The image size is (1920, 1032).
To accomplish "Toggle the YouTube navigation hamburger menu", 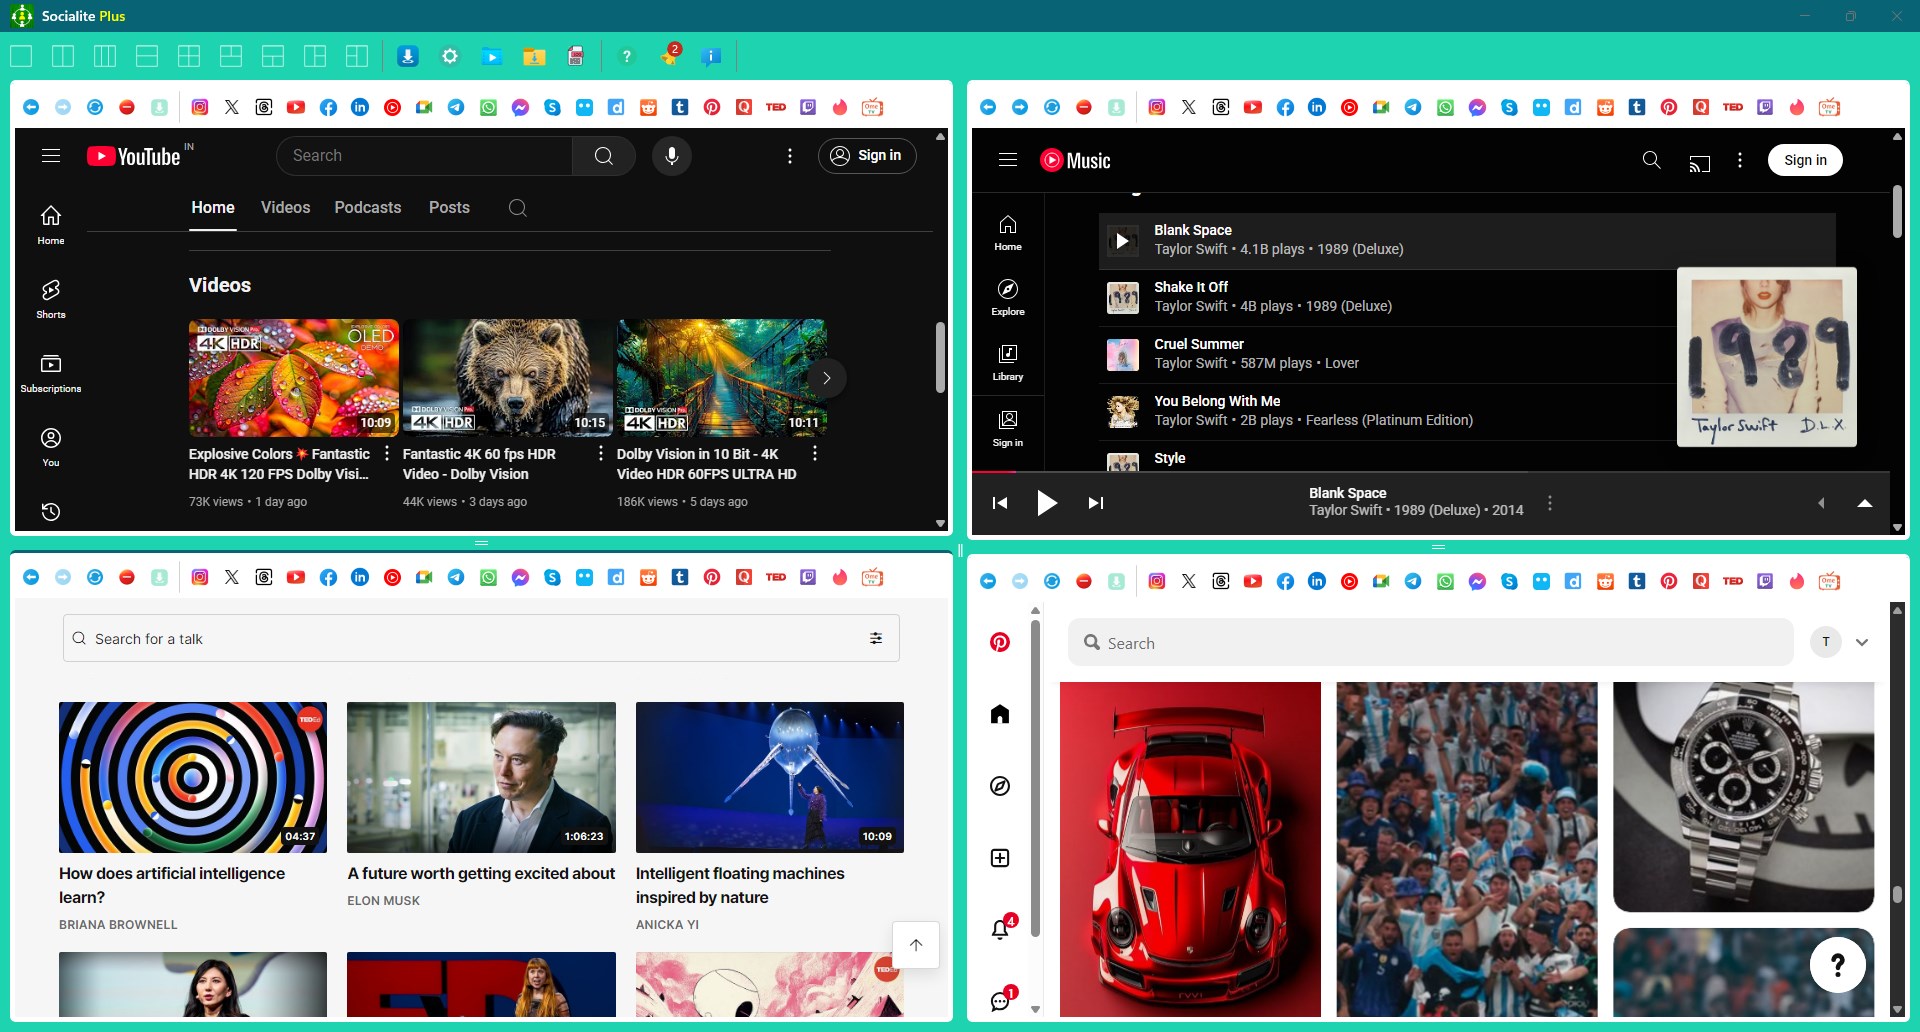I will [x=51, y=156].
